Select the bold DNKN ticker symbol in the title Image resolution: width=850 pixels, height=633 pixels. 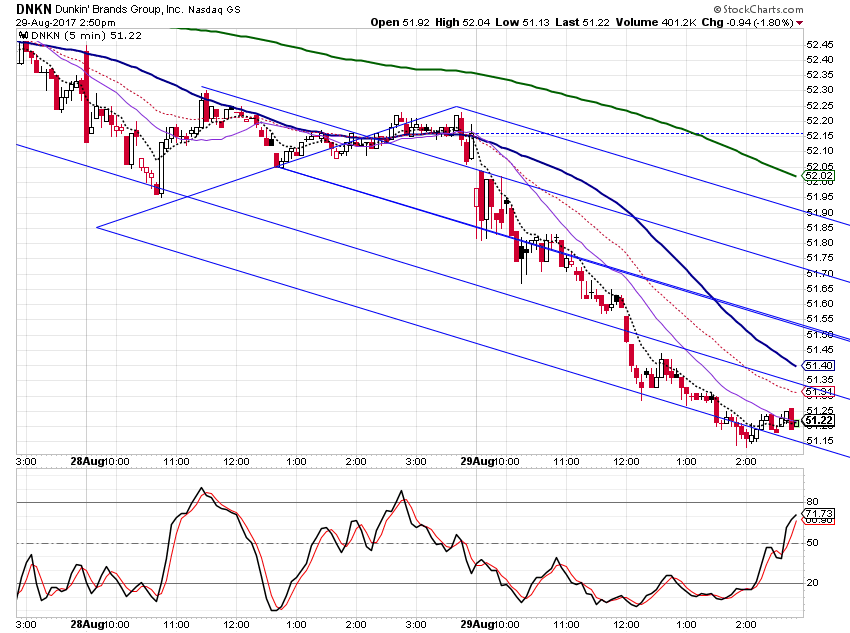pyautogui.click(x=33, y=9)
